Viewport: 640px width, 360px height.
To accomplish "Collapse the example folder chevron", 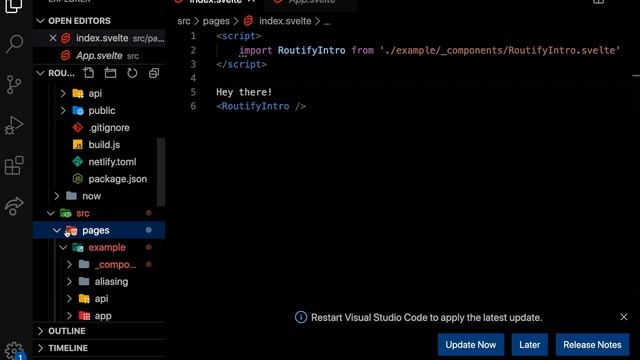I will pyautogui.click(x=63, y=247).
